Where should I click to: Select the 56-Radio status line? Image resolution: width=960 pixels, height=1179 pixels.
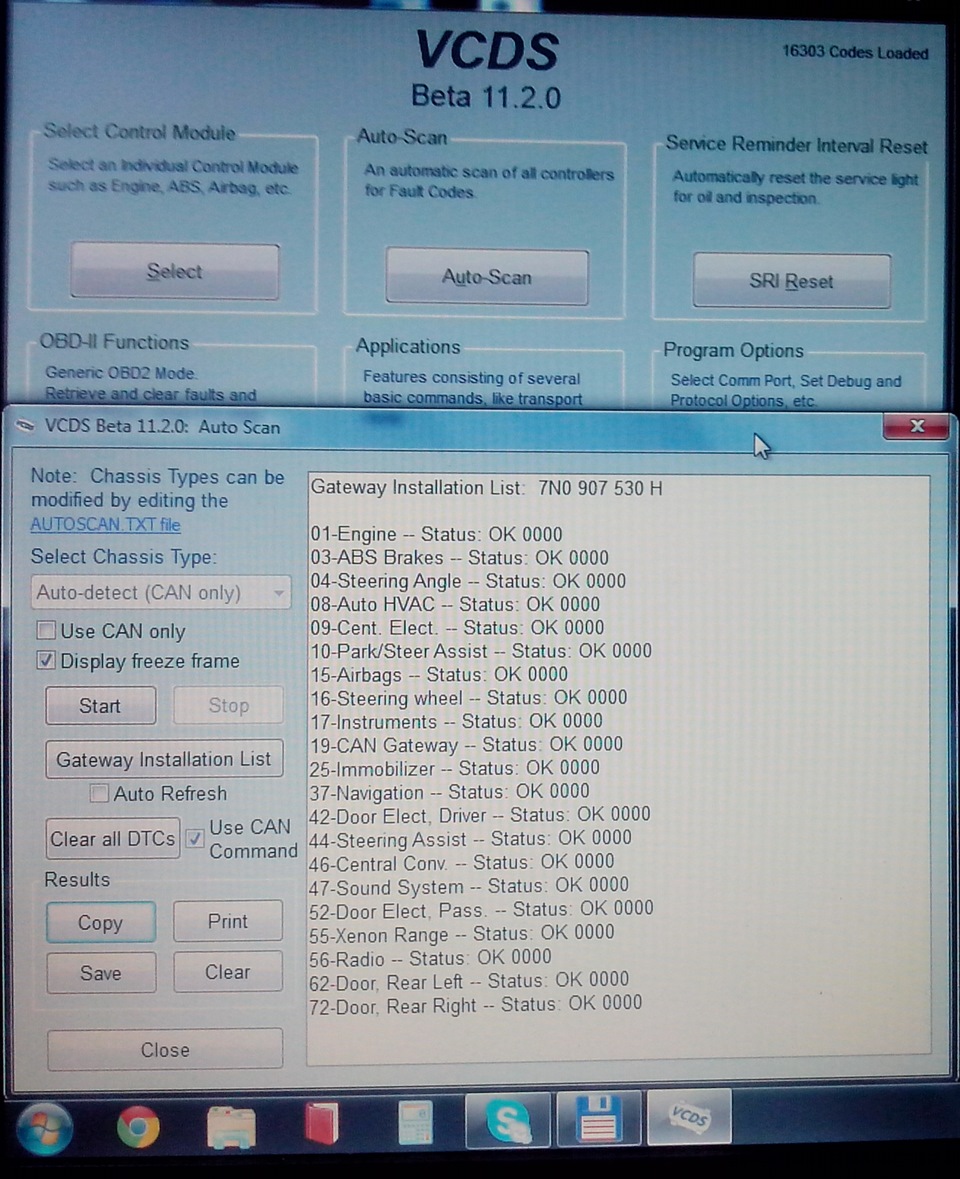tap(430, 957)
